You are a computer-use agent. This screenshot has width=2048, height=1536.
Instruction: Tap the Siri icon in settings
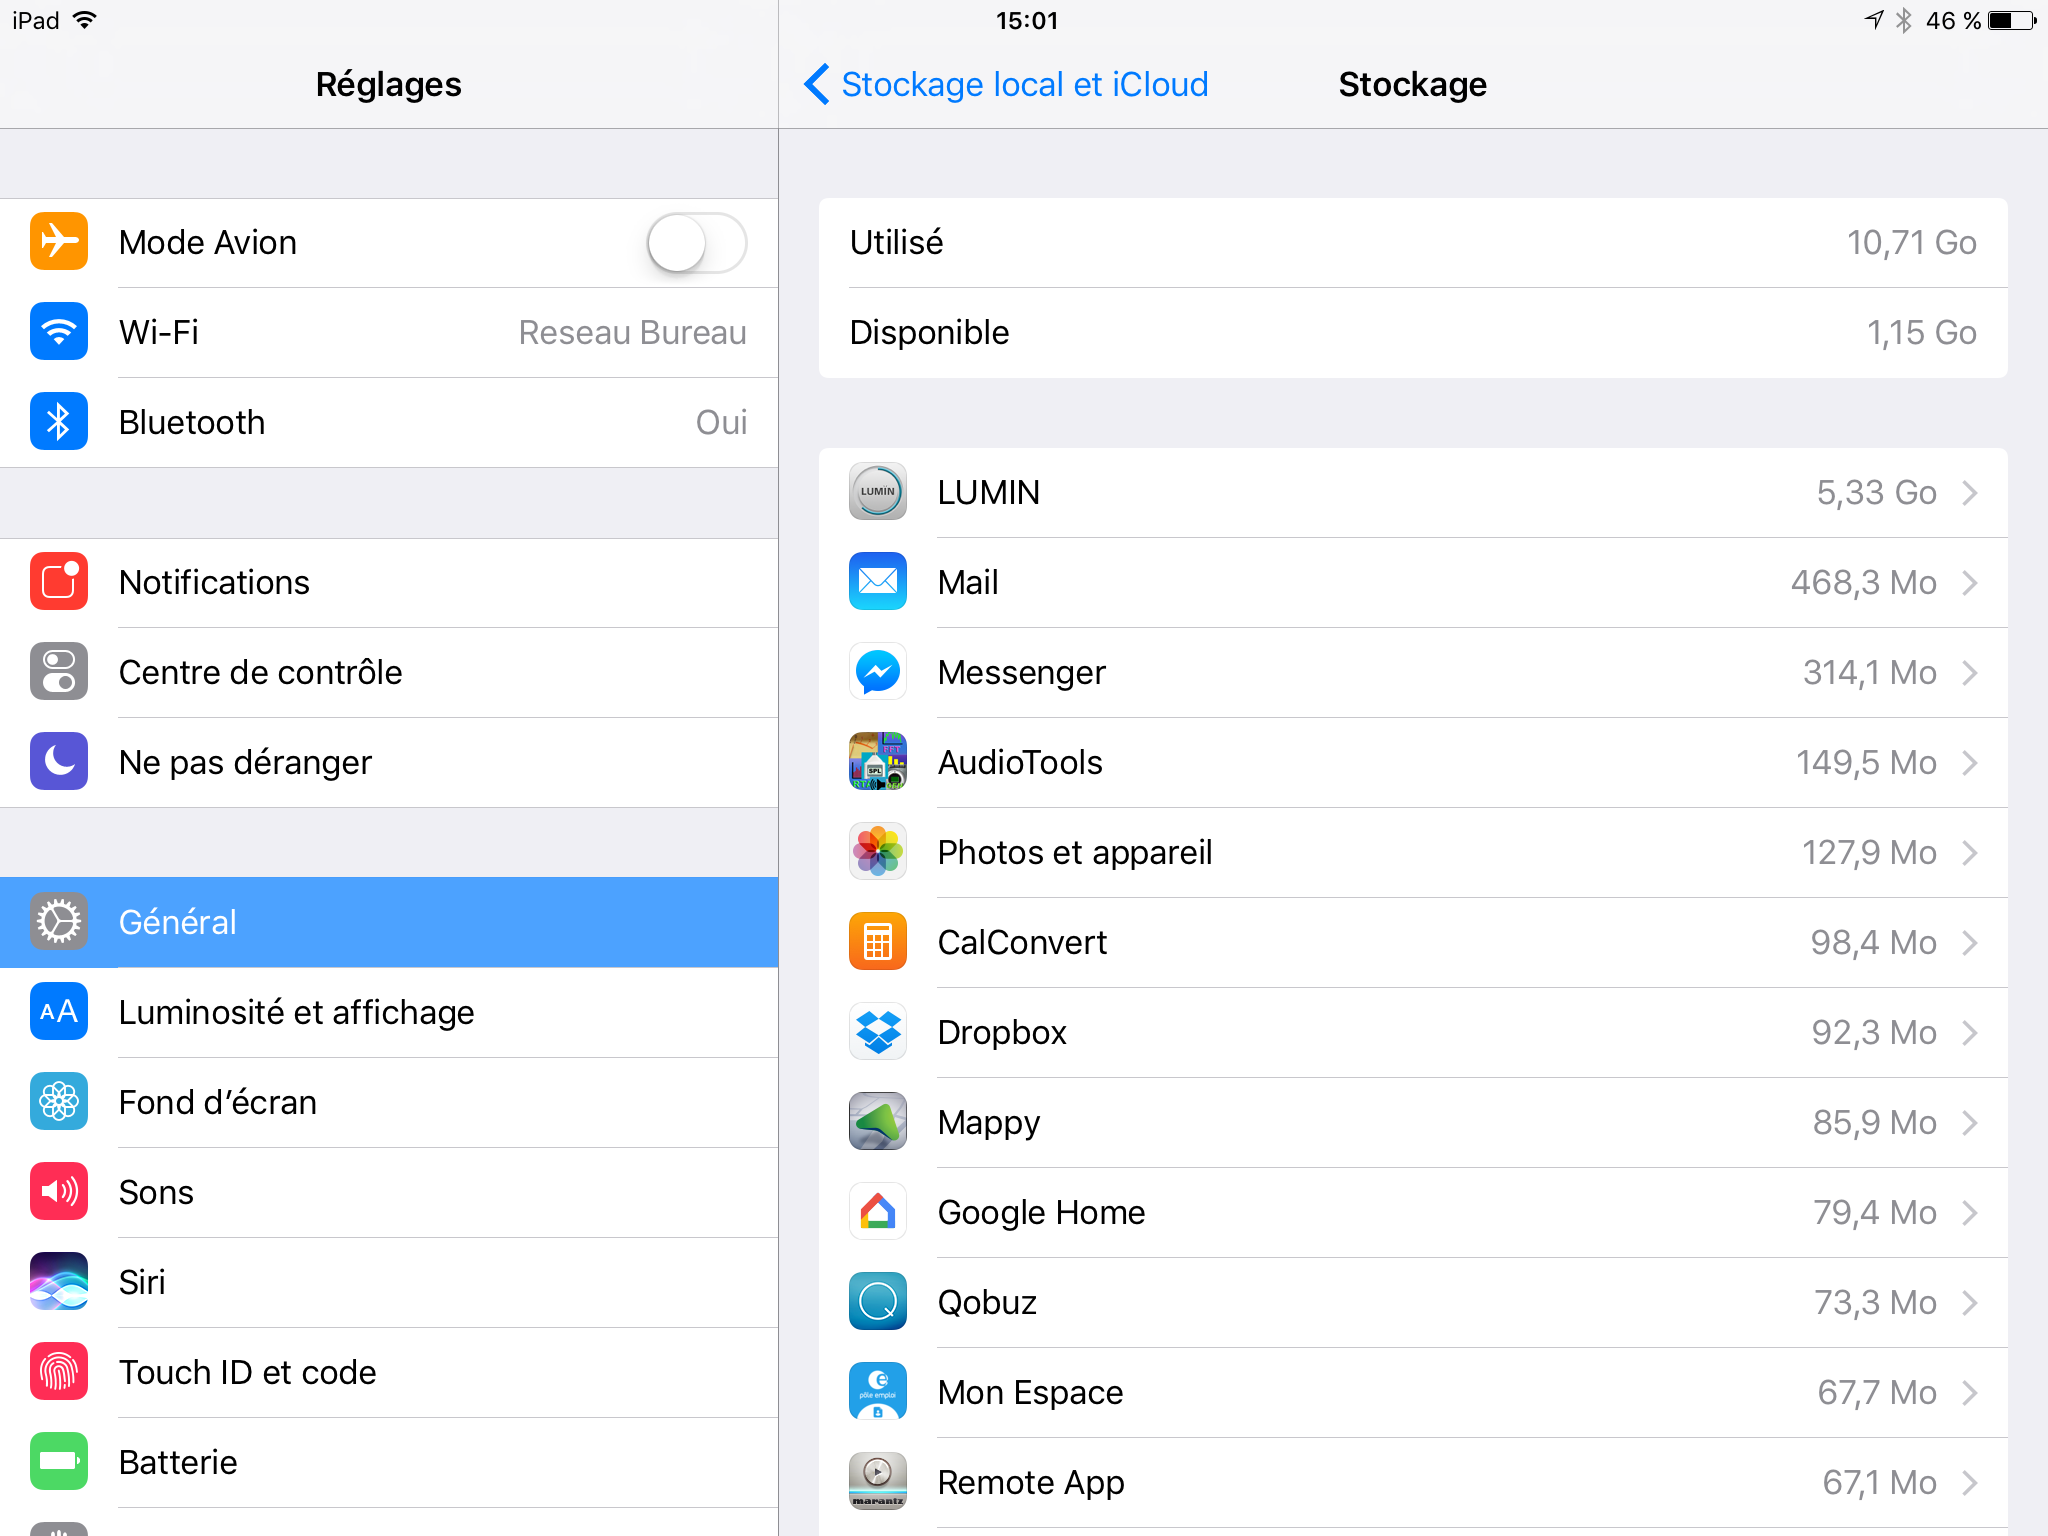click(59, 1282)
